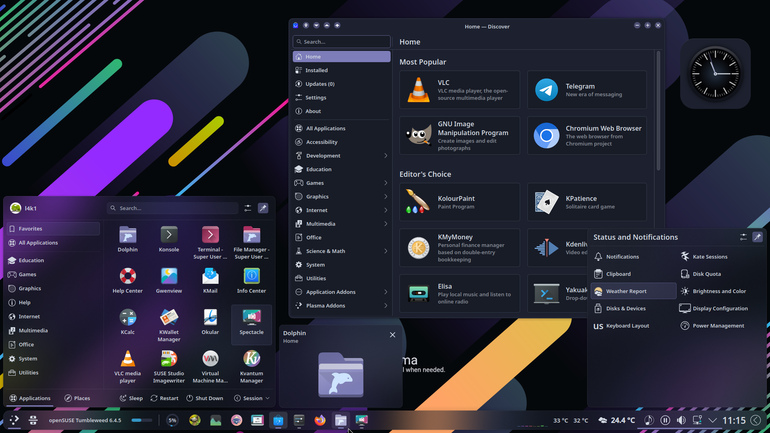Screen dimensions: 770x433
Task: Click the Shut Down button
Action: point(204,398)
